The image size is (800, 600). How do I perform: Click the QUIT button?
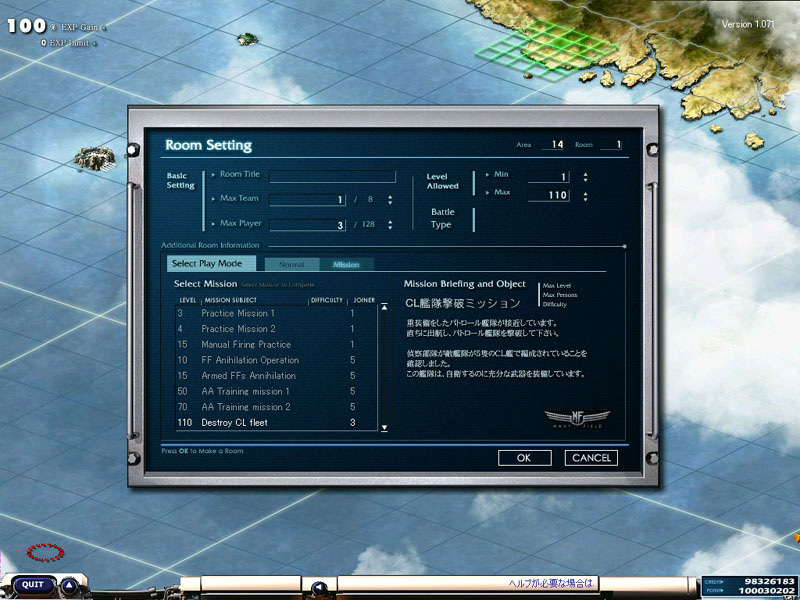point(33,585)
